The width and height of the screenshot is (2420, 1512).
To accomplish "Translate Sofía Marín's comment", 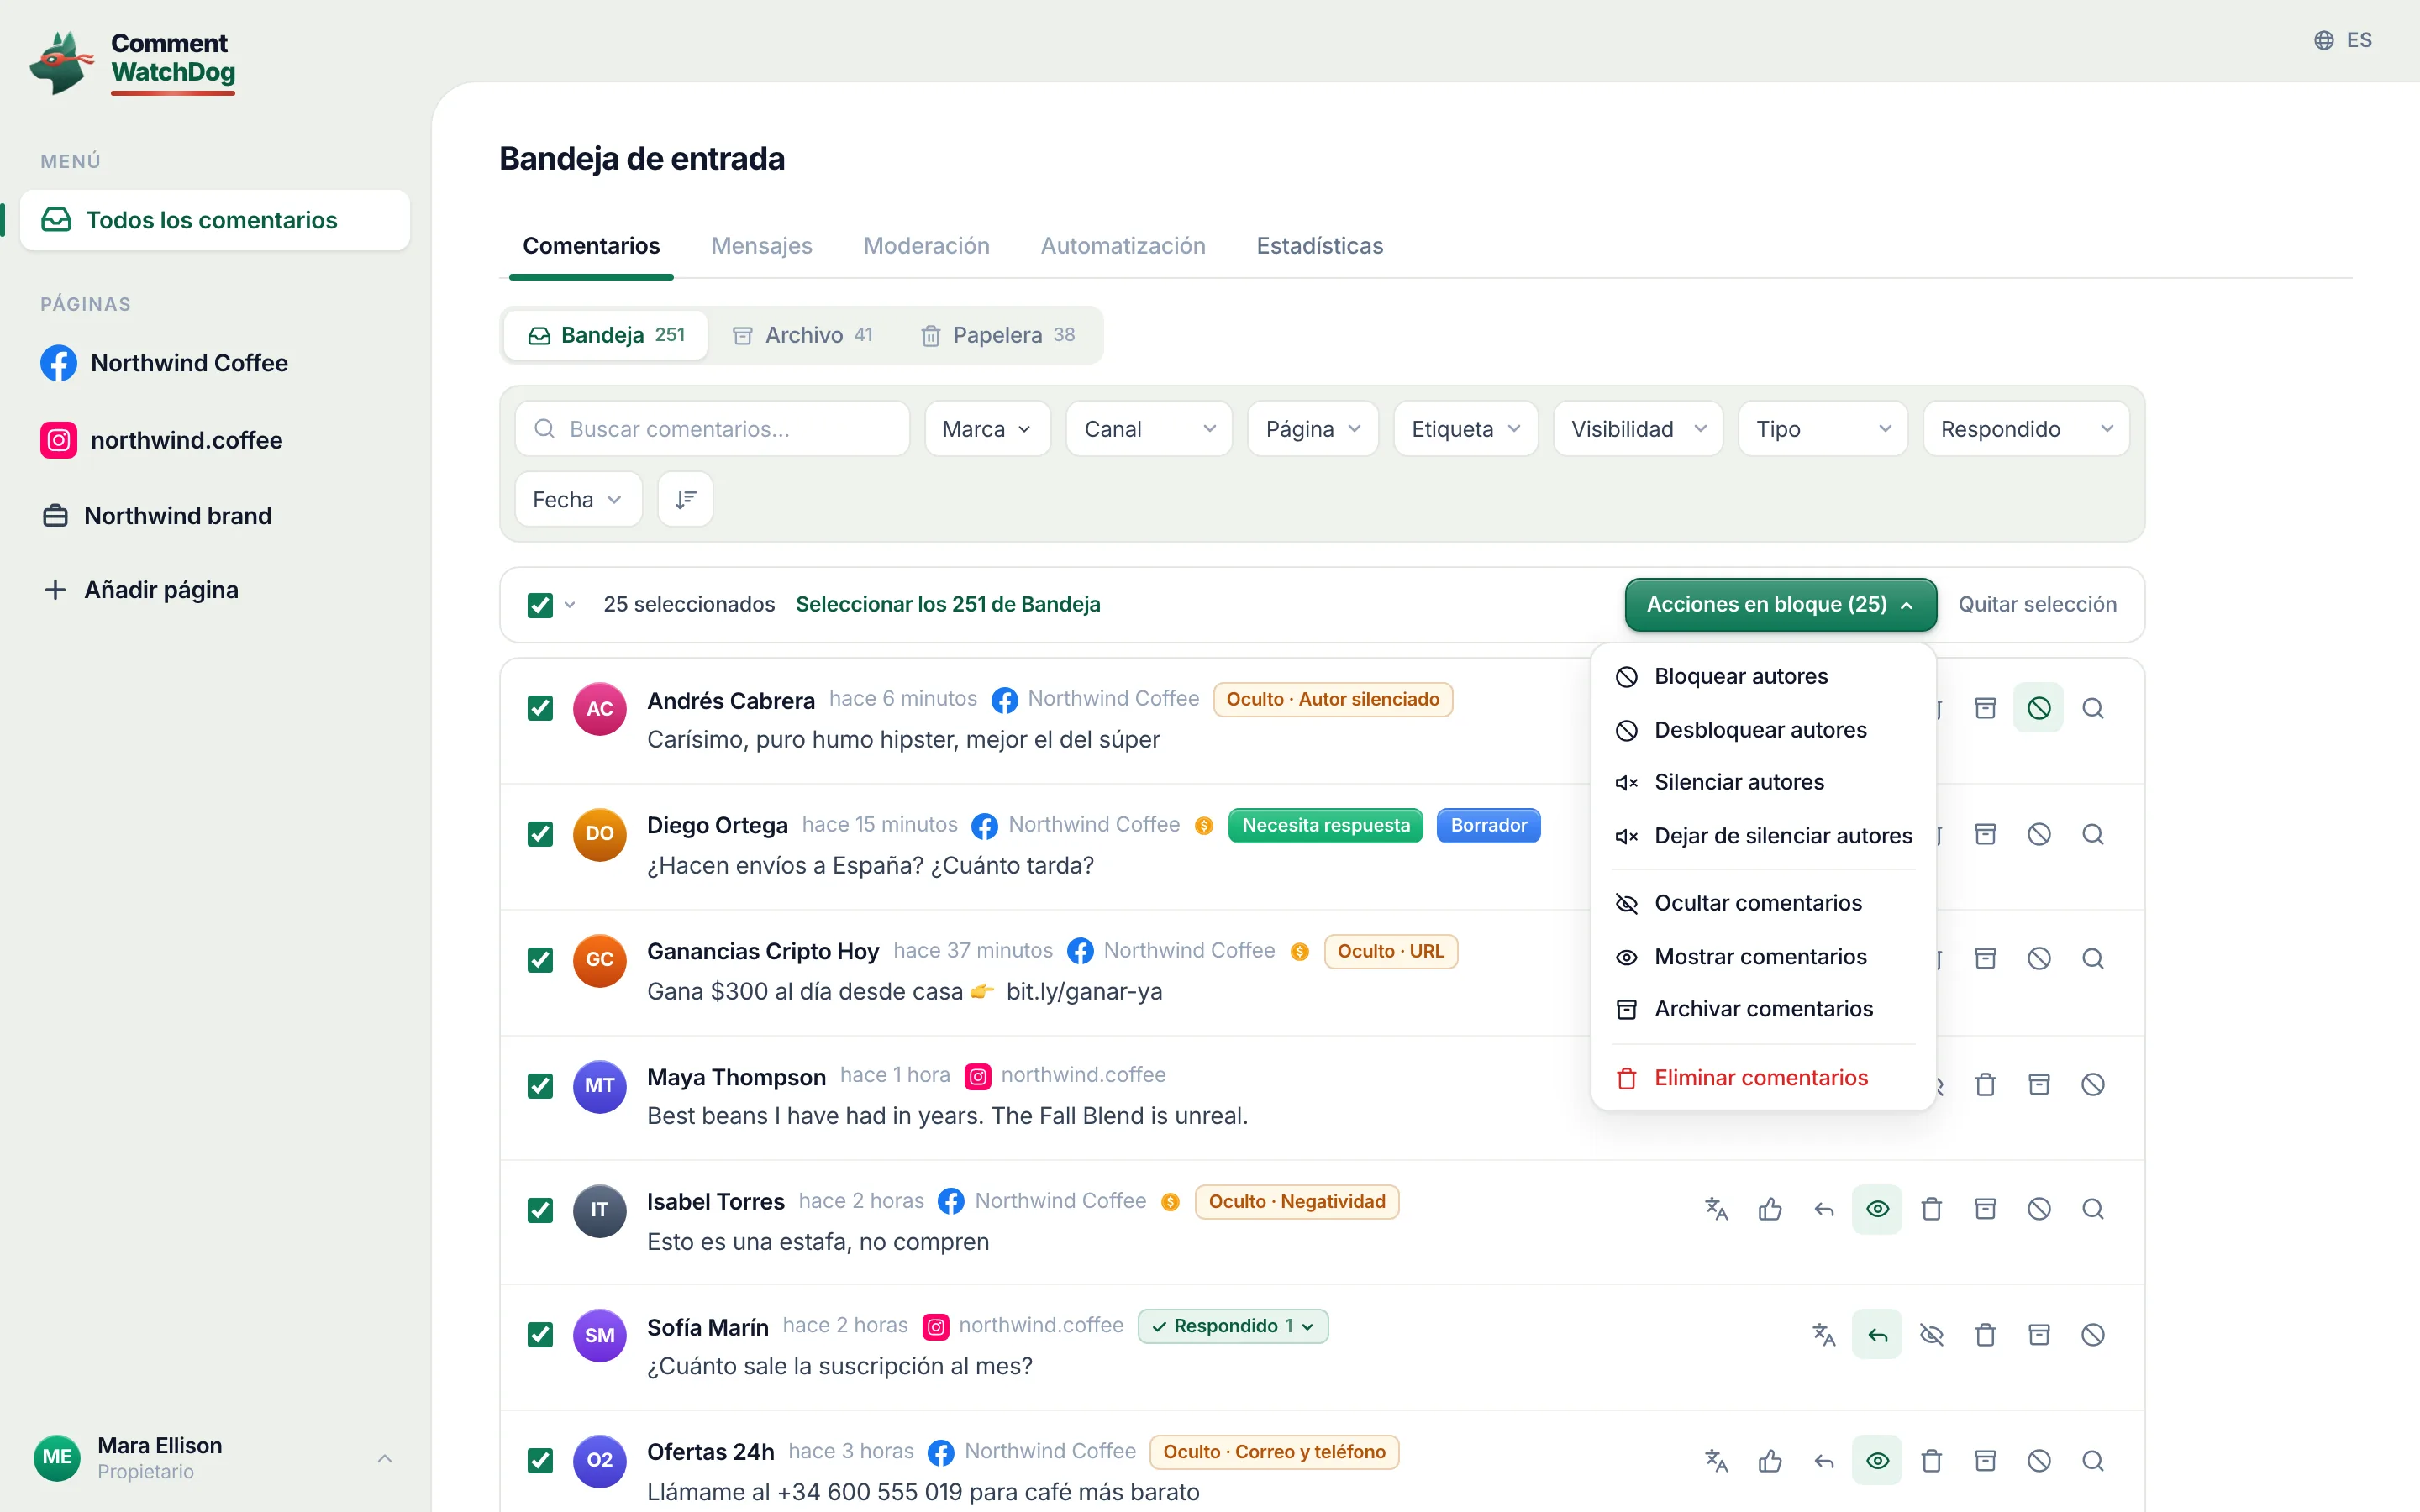I will click(1824, 1335).
